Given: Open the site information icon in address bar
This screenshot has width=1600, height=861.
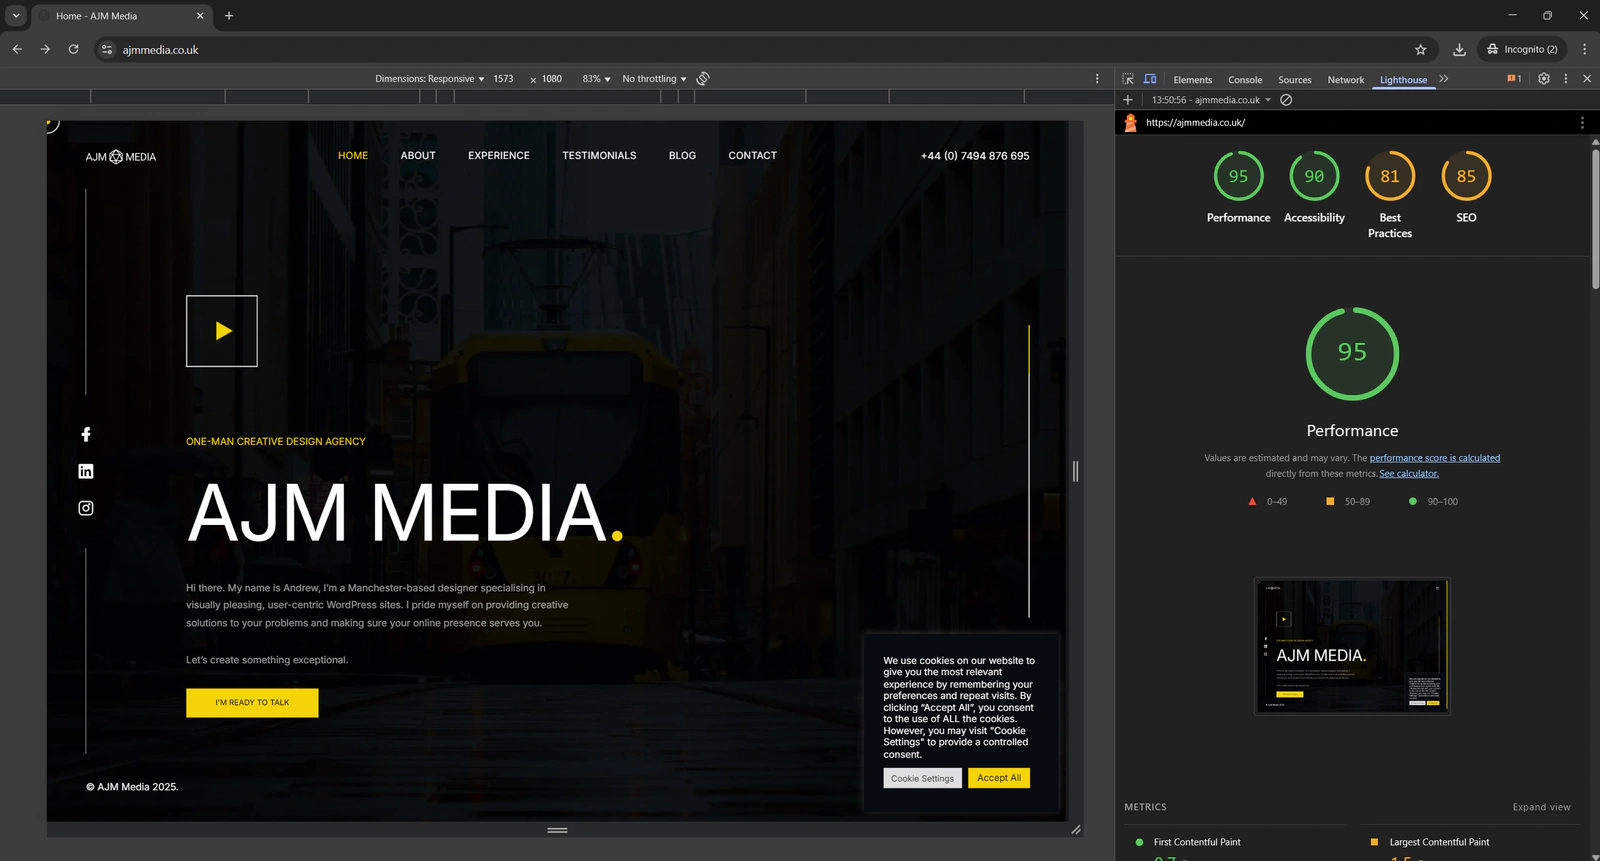Looking at the screenshot, I should point(107,49).
